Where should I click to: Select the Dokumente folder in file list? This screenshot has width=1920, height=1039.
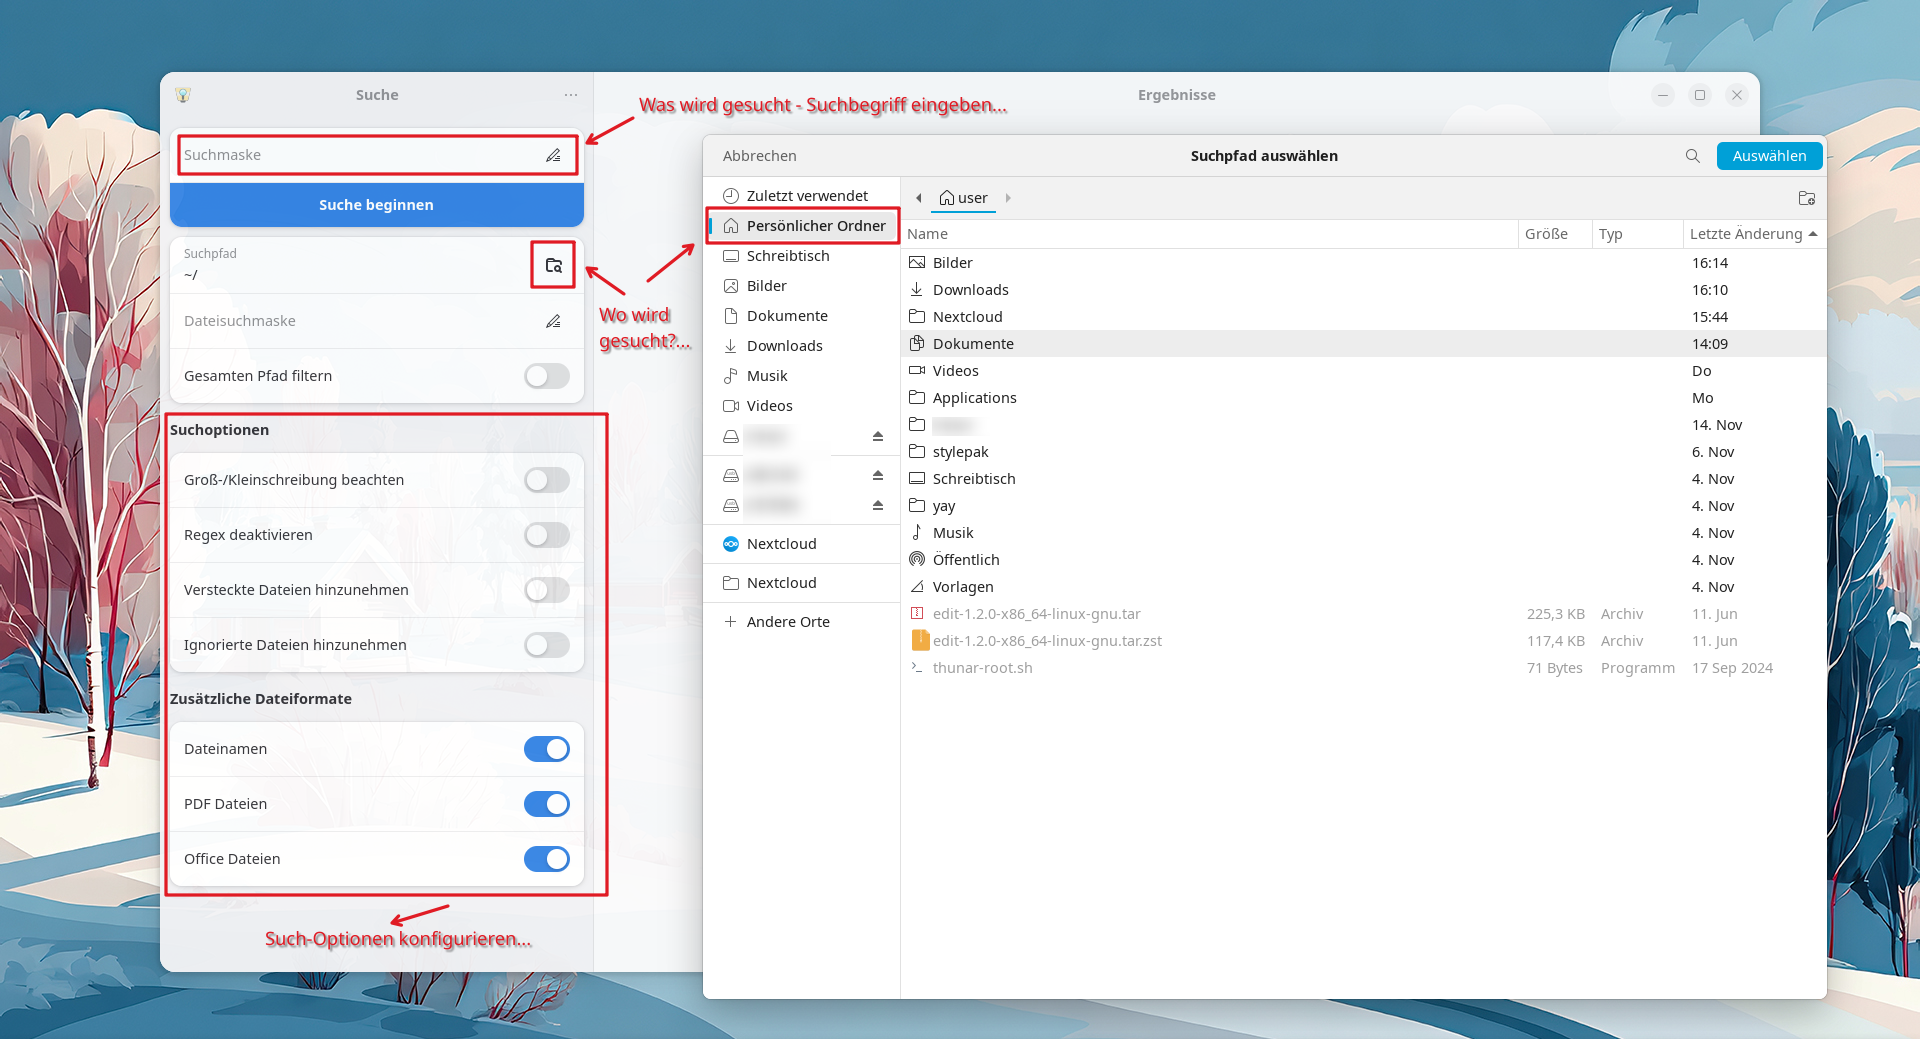click(x=973, y=344)
